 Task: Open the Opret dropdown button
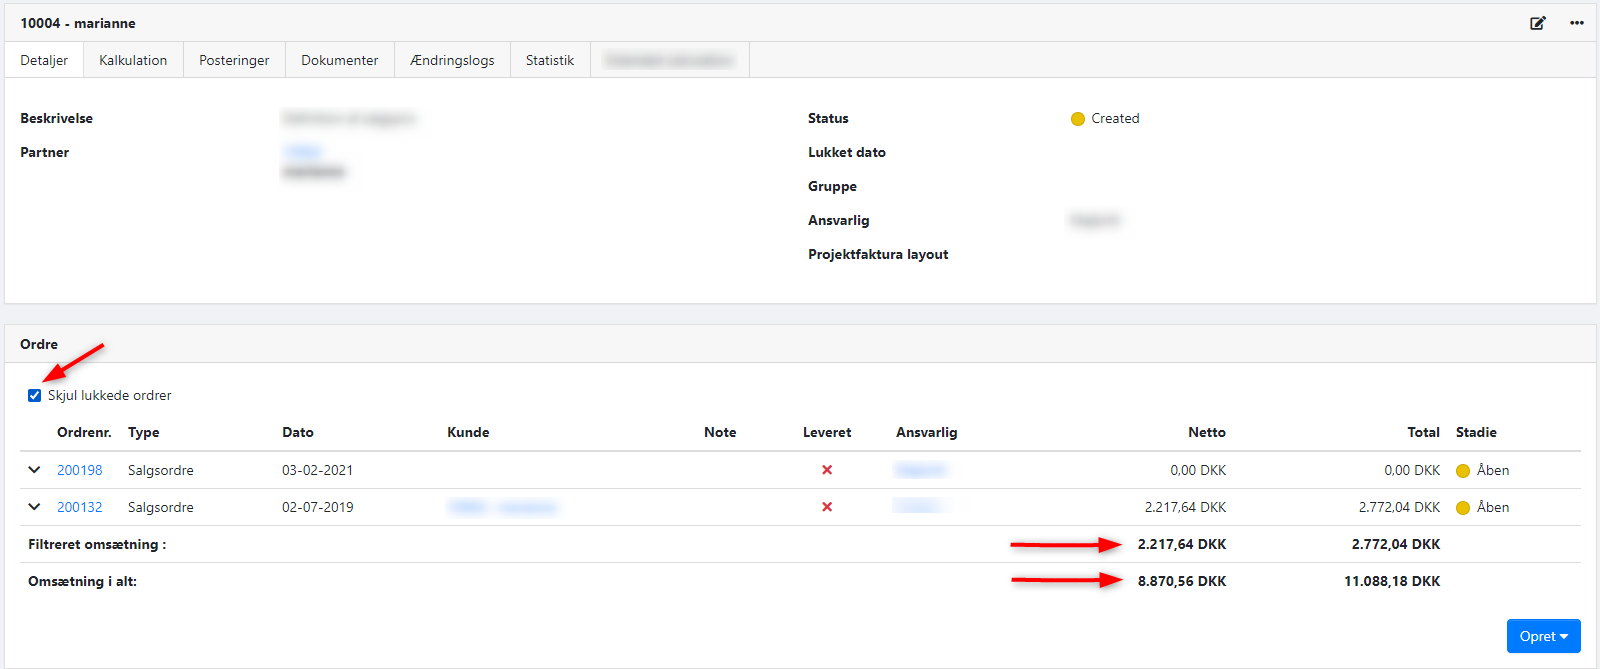pyautogui.click(x=1543, y=636)
